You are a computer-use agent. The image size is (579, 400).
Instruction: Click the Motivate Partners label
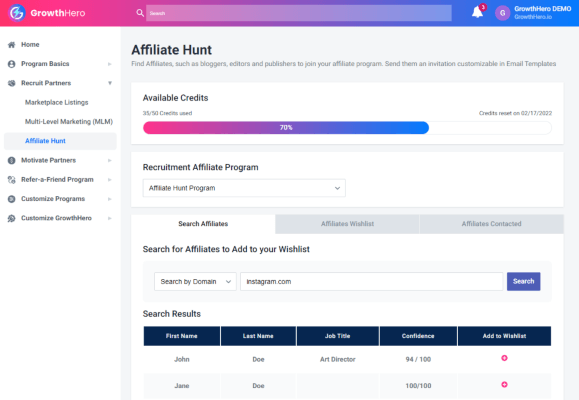pyautogui.click(x=48, y=160)
